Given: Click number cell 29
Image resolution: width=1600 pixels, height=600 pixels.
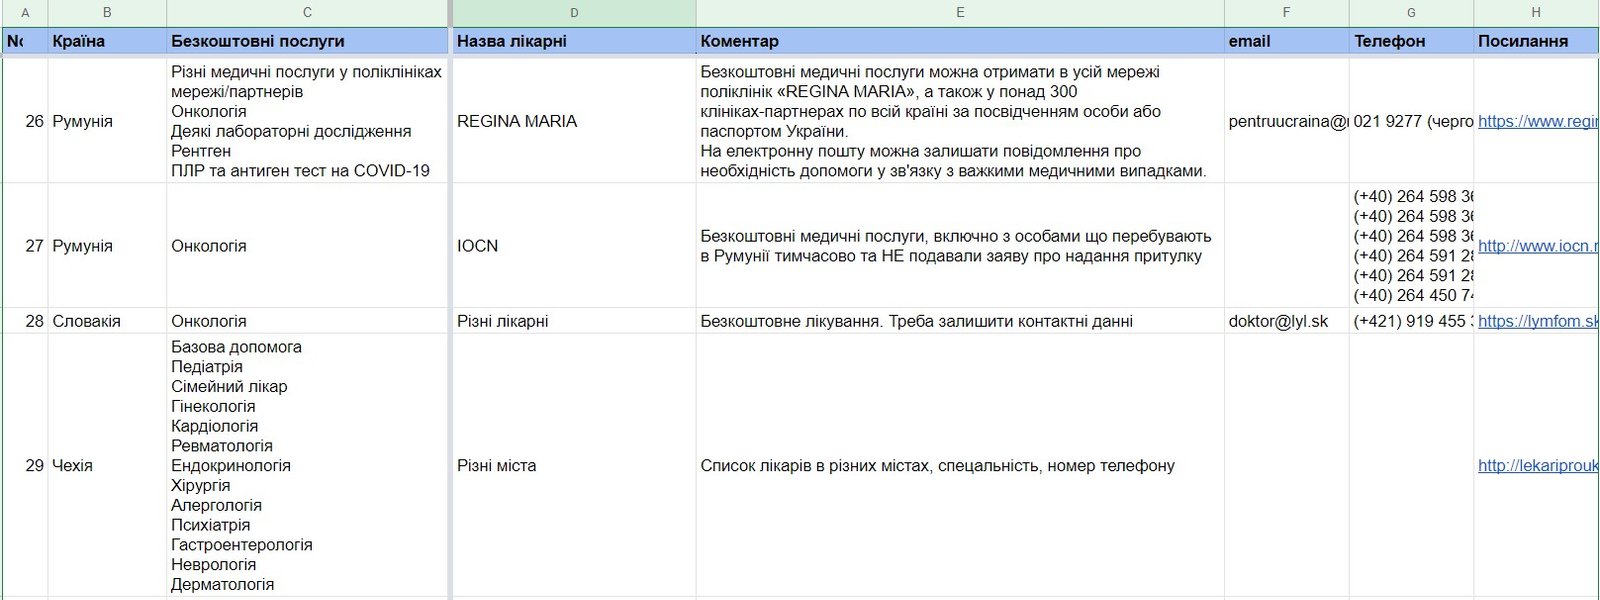Looking at the screenshot, I should pyautogui.click(x=25, y=466).
